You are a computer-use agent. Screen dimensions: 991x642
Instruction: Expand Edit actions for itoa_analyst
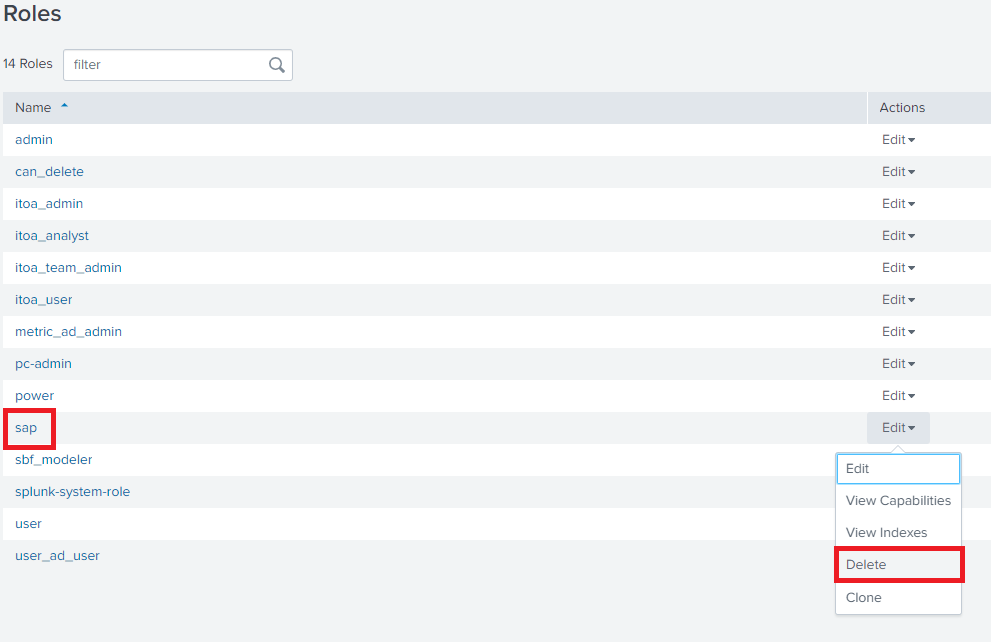coord(898,236)
